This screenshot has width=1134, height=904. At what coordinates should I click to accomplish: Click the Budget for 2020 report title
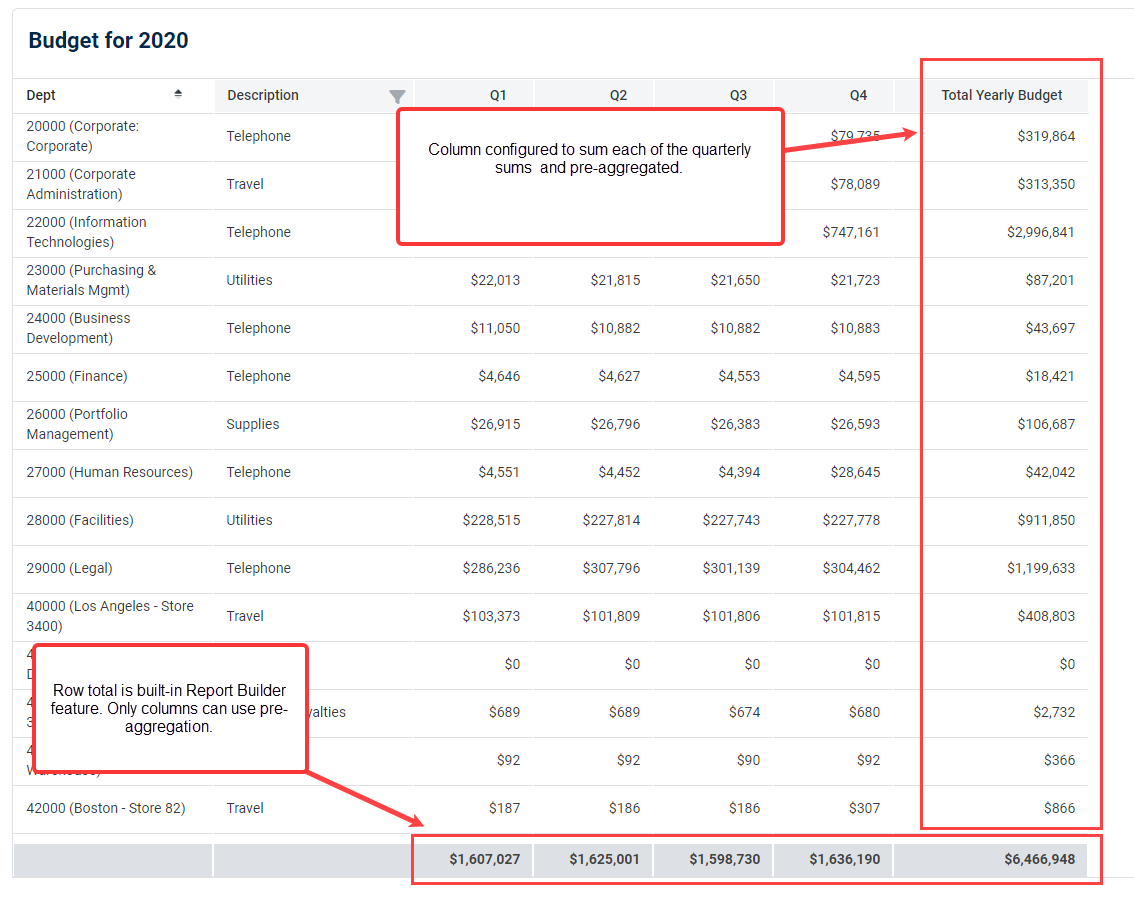108,41
